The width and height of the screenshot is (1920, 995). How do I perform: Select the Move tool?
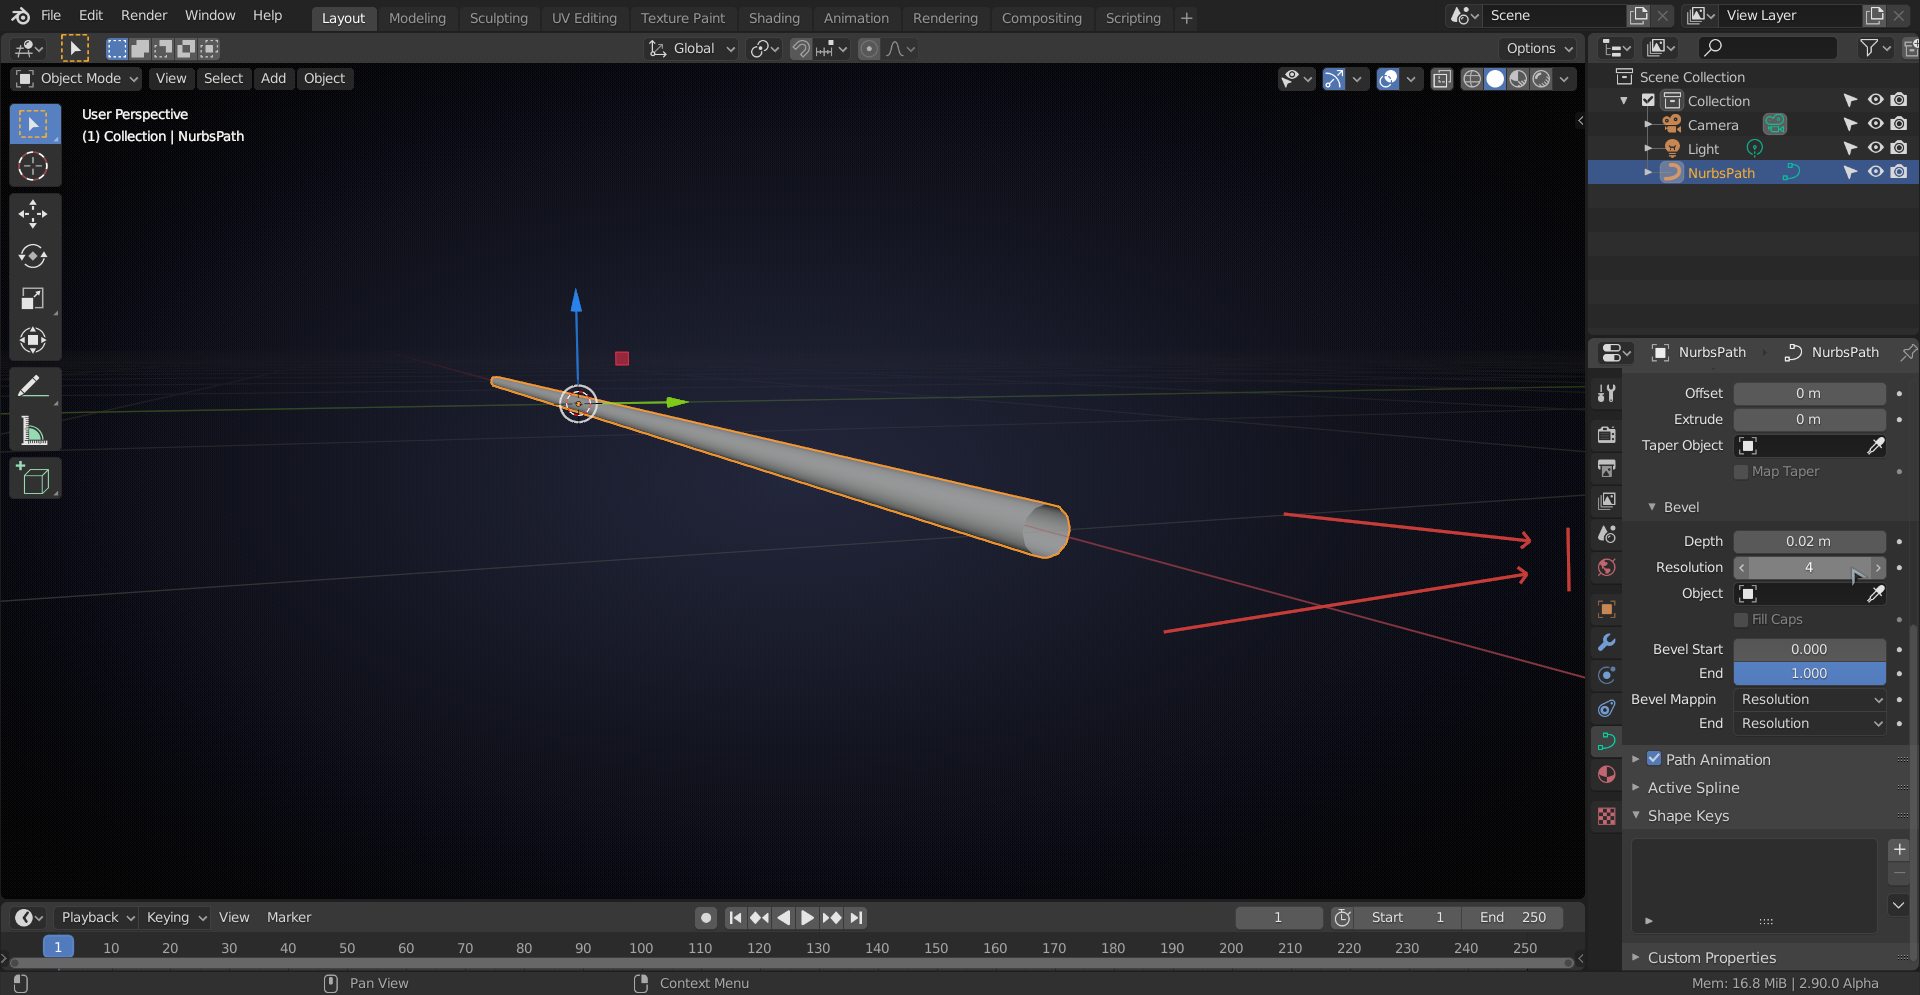34,213
